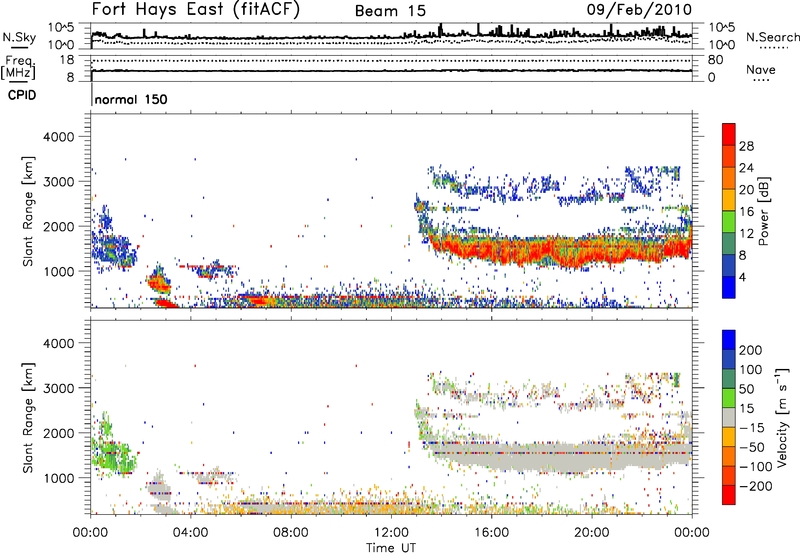The image size is (800, 554).
Task: Click "1000" on the velocity plot's range axis
Action: [59, 478]
